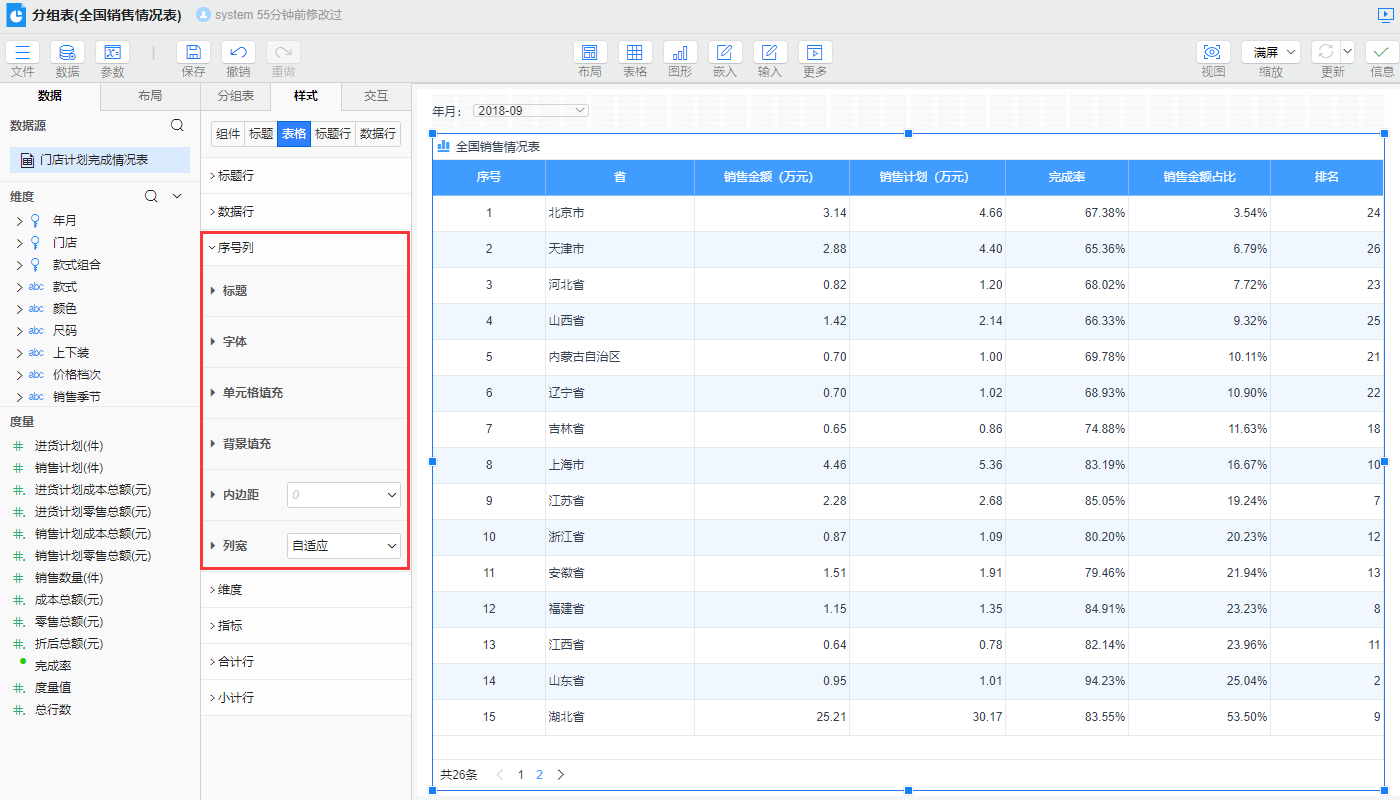Viewport: 1400px width, 800px height.
Task: Click the Save (保存) toolbar icon
Action: pyautogui.click(x=193, y=53)
